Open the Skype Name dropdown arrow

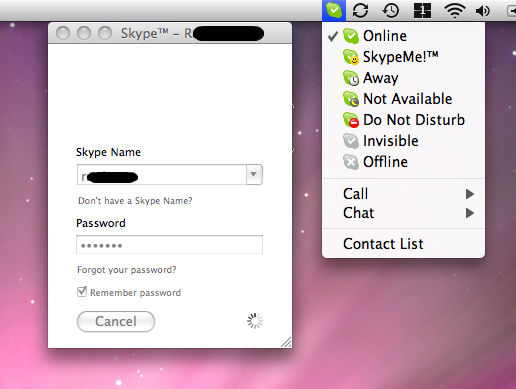254,174
